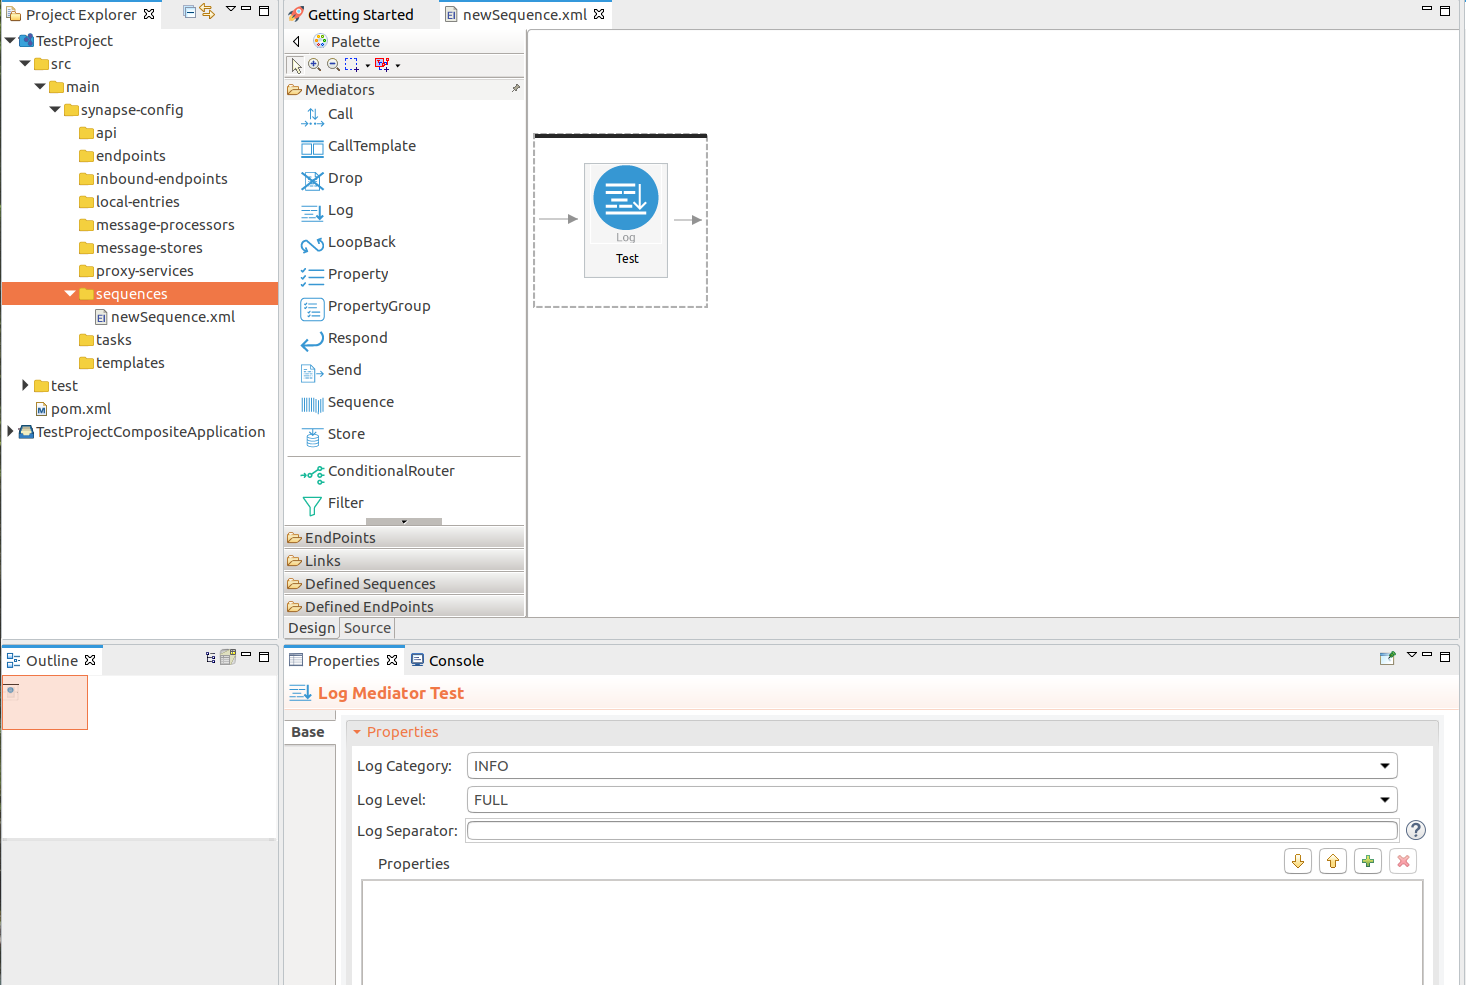
Task: Open the Log Category dropdown
Action: point(1385,765)
